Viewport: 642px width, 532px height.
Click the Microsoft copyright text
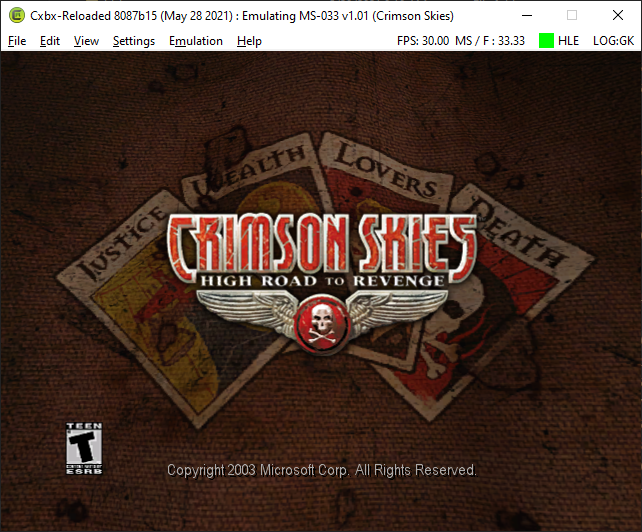322,470
